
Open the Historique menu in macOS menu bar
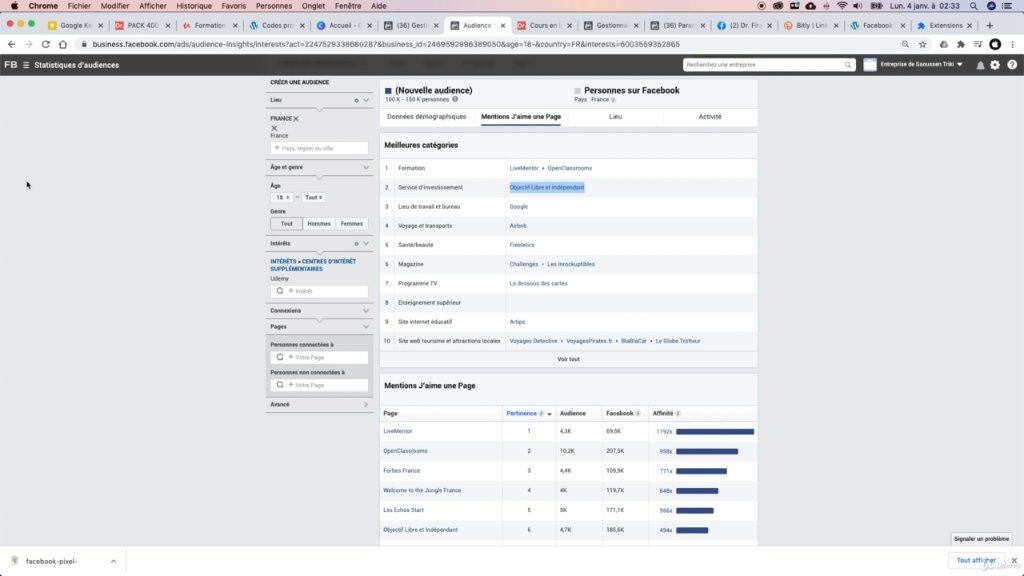194,6
